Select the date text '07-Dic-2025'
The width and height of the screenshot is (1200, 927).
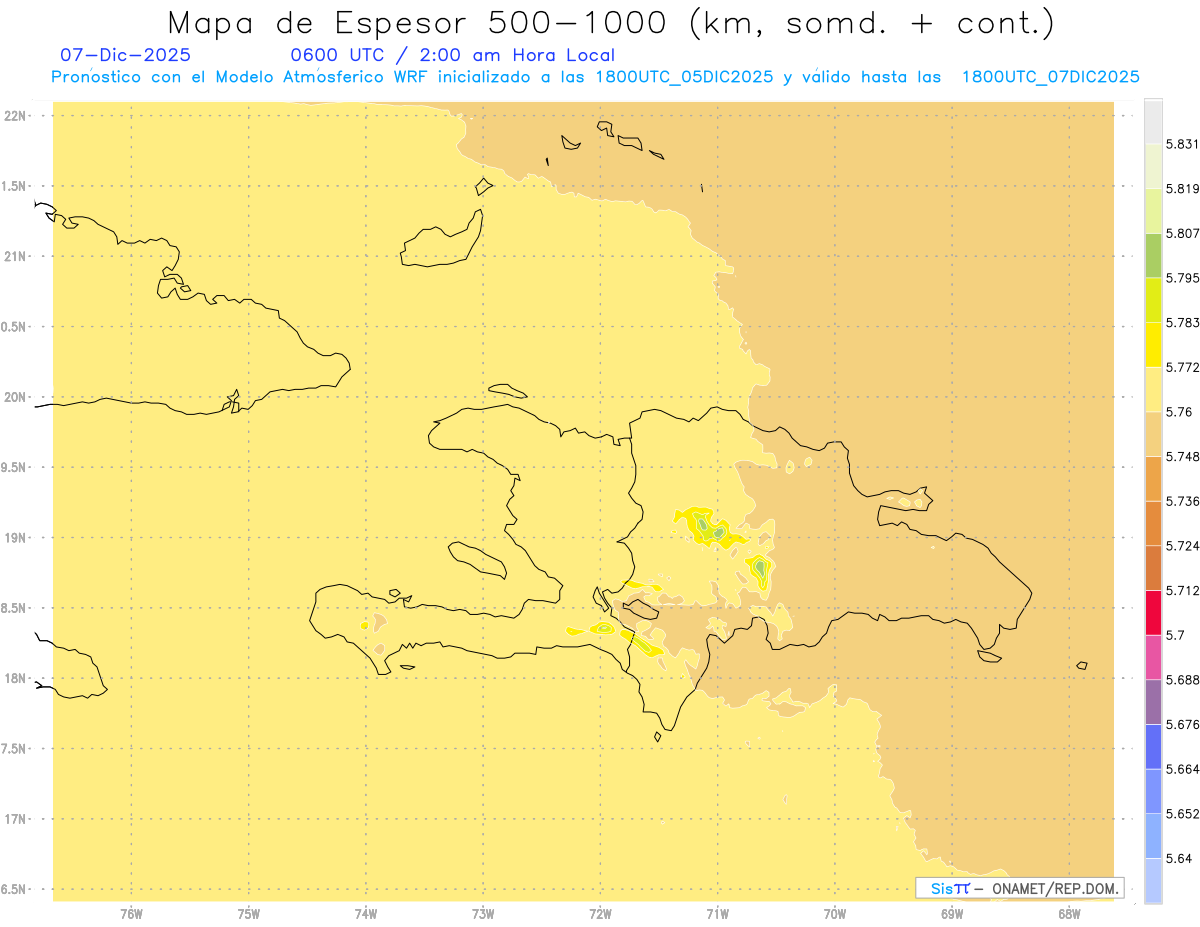click(126, 55)
